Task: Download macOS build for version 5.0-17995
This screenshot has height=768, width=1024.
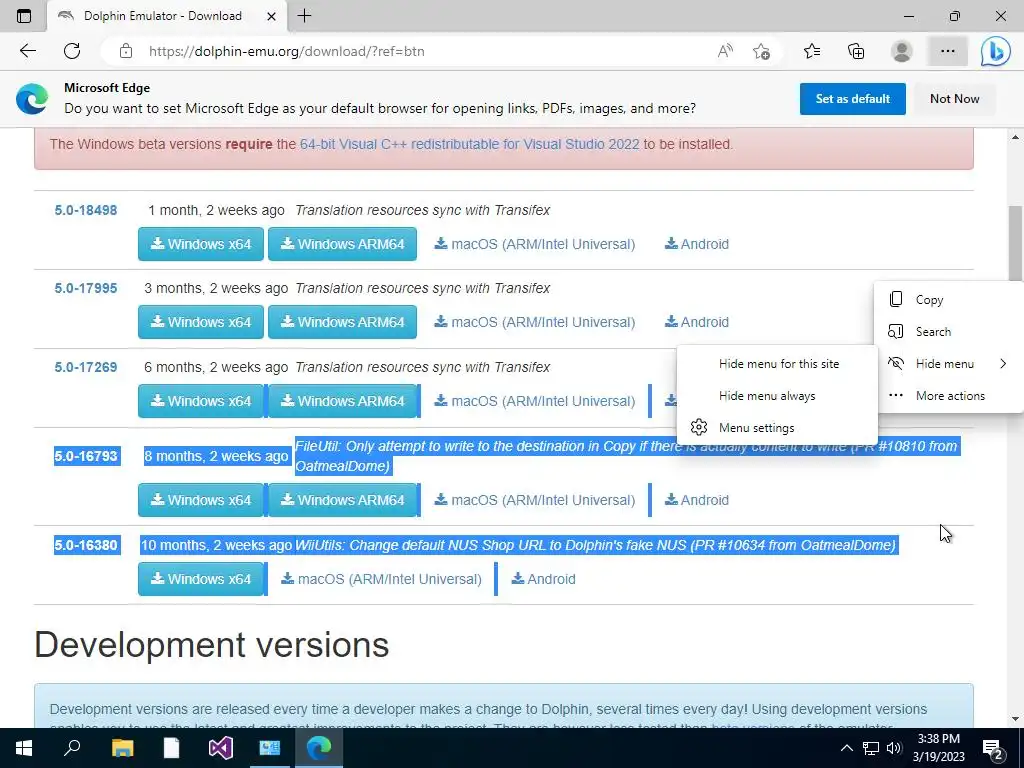Action: pos(535,322)
